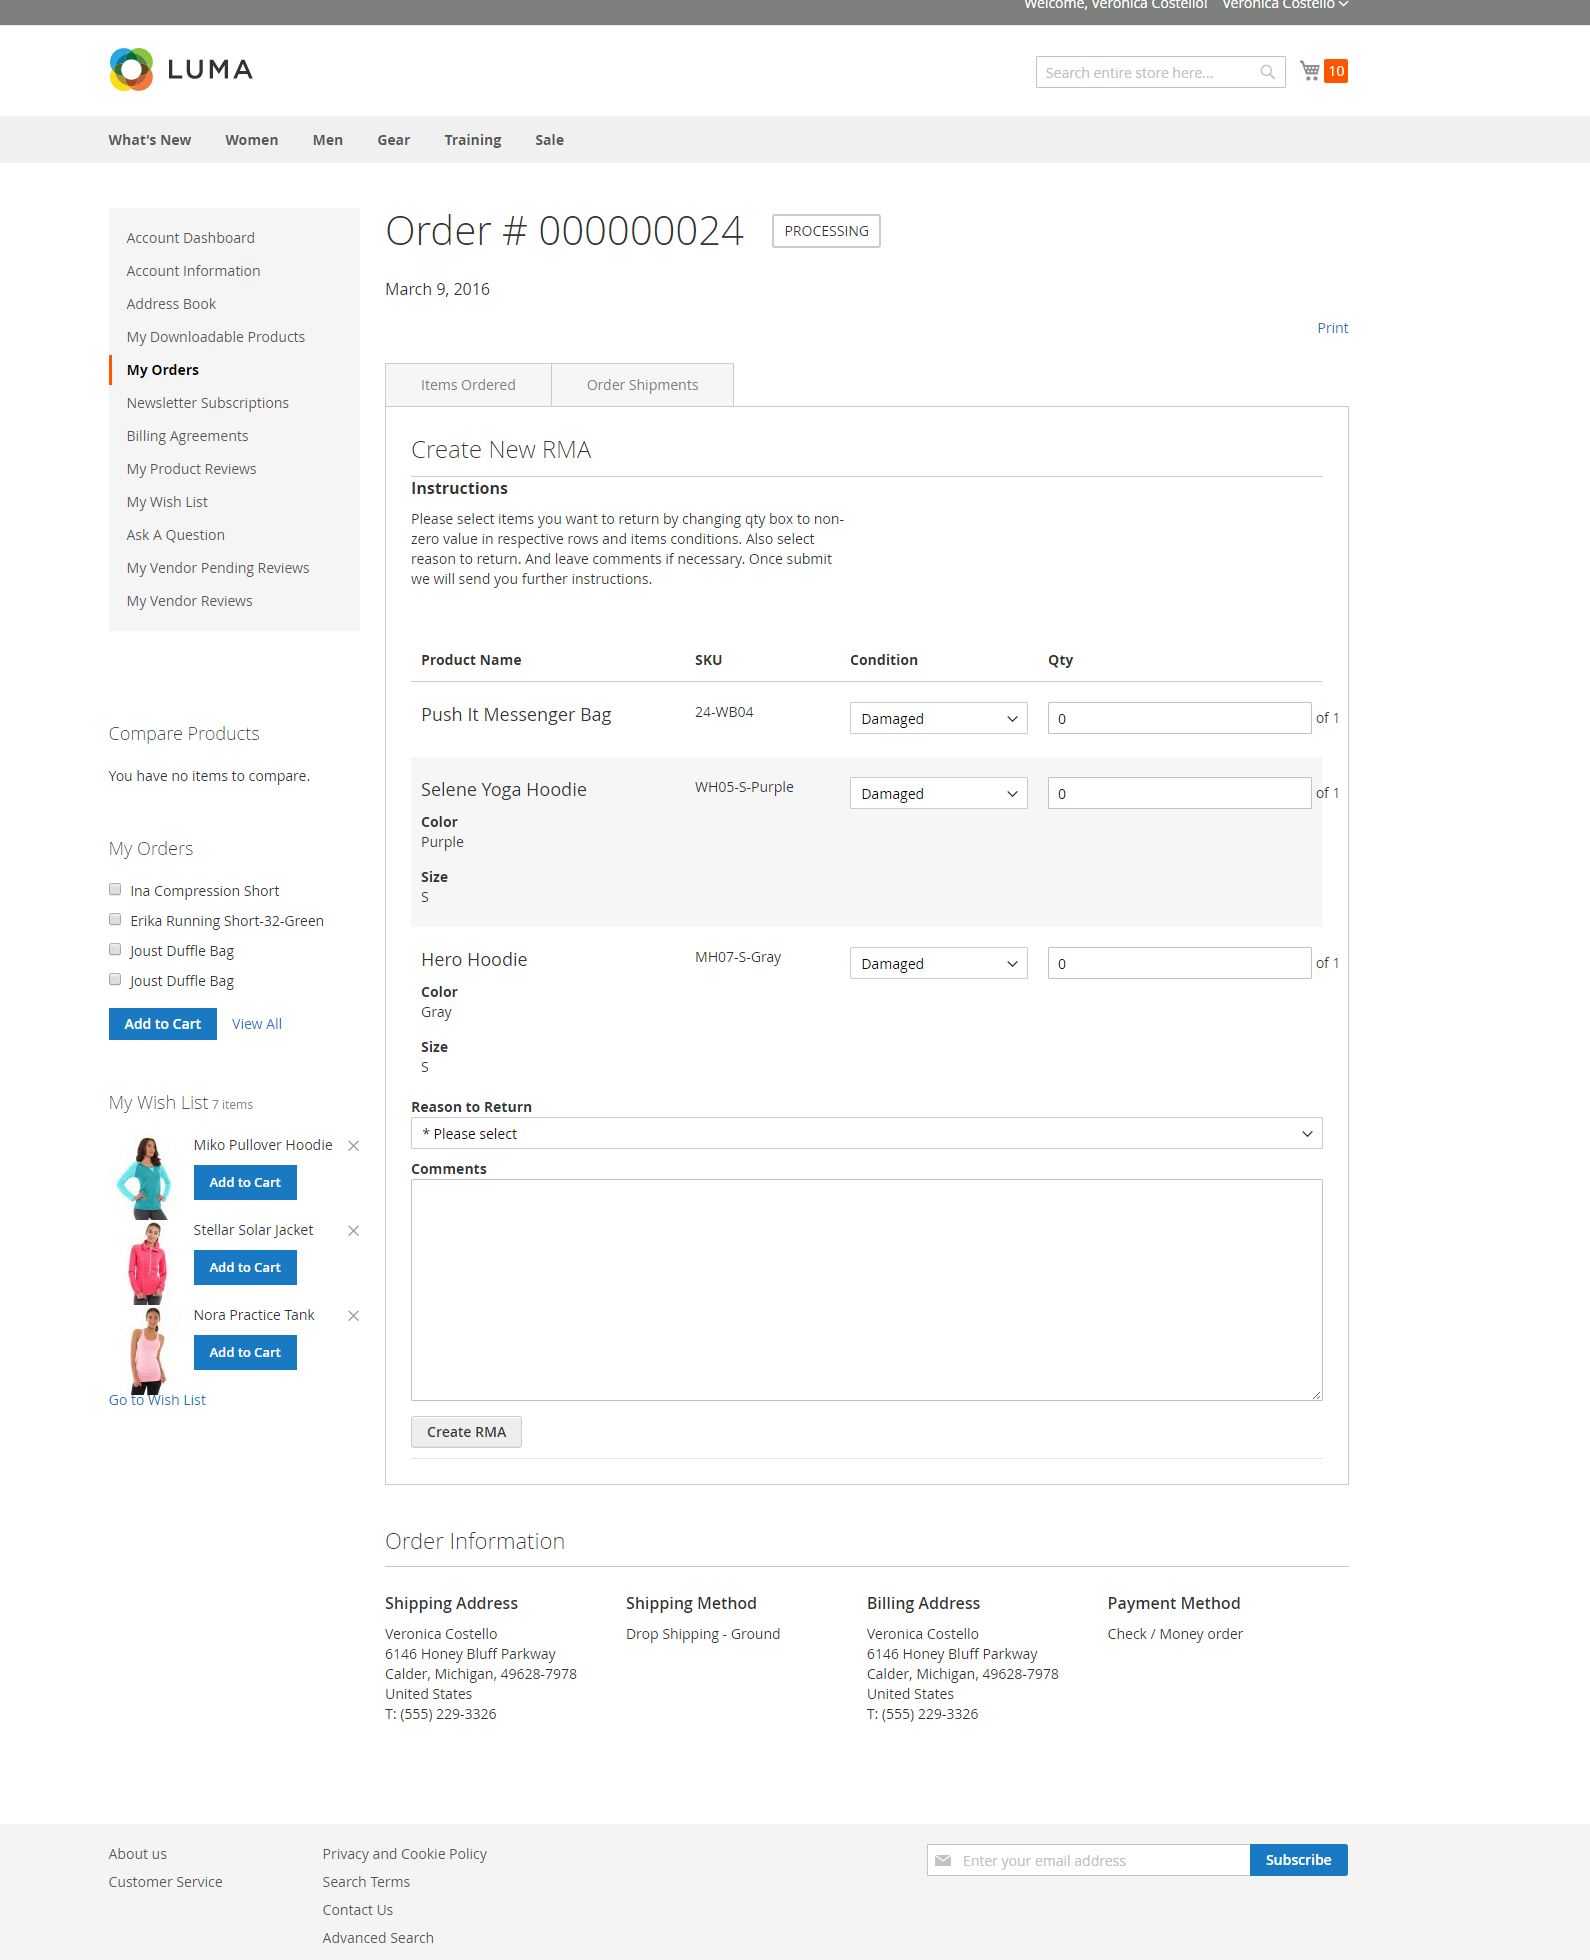Check the second Joust Duffle Bag checkbox

115,980
